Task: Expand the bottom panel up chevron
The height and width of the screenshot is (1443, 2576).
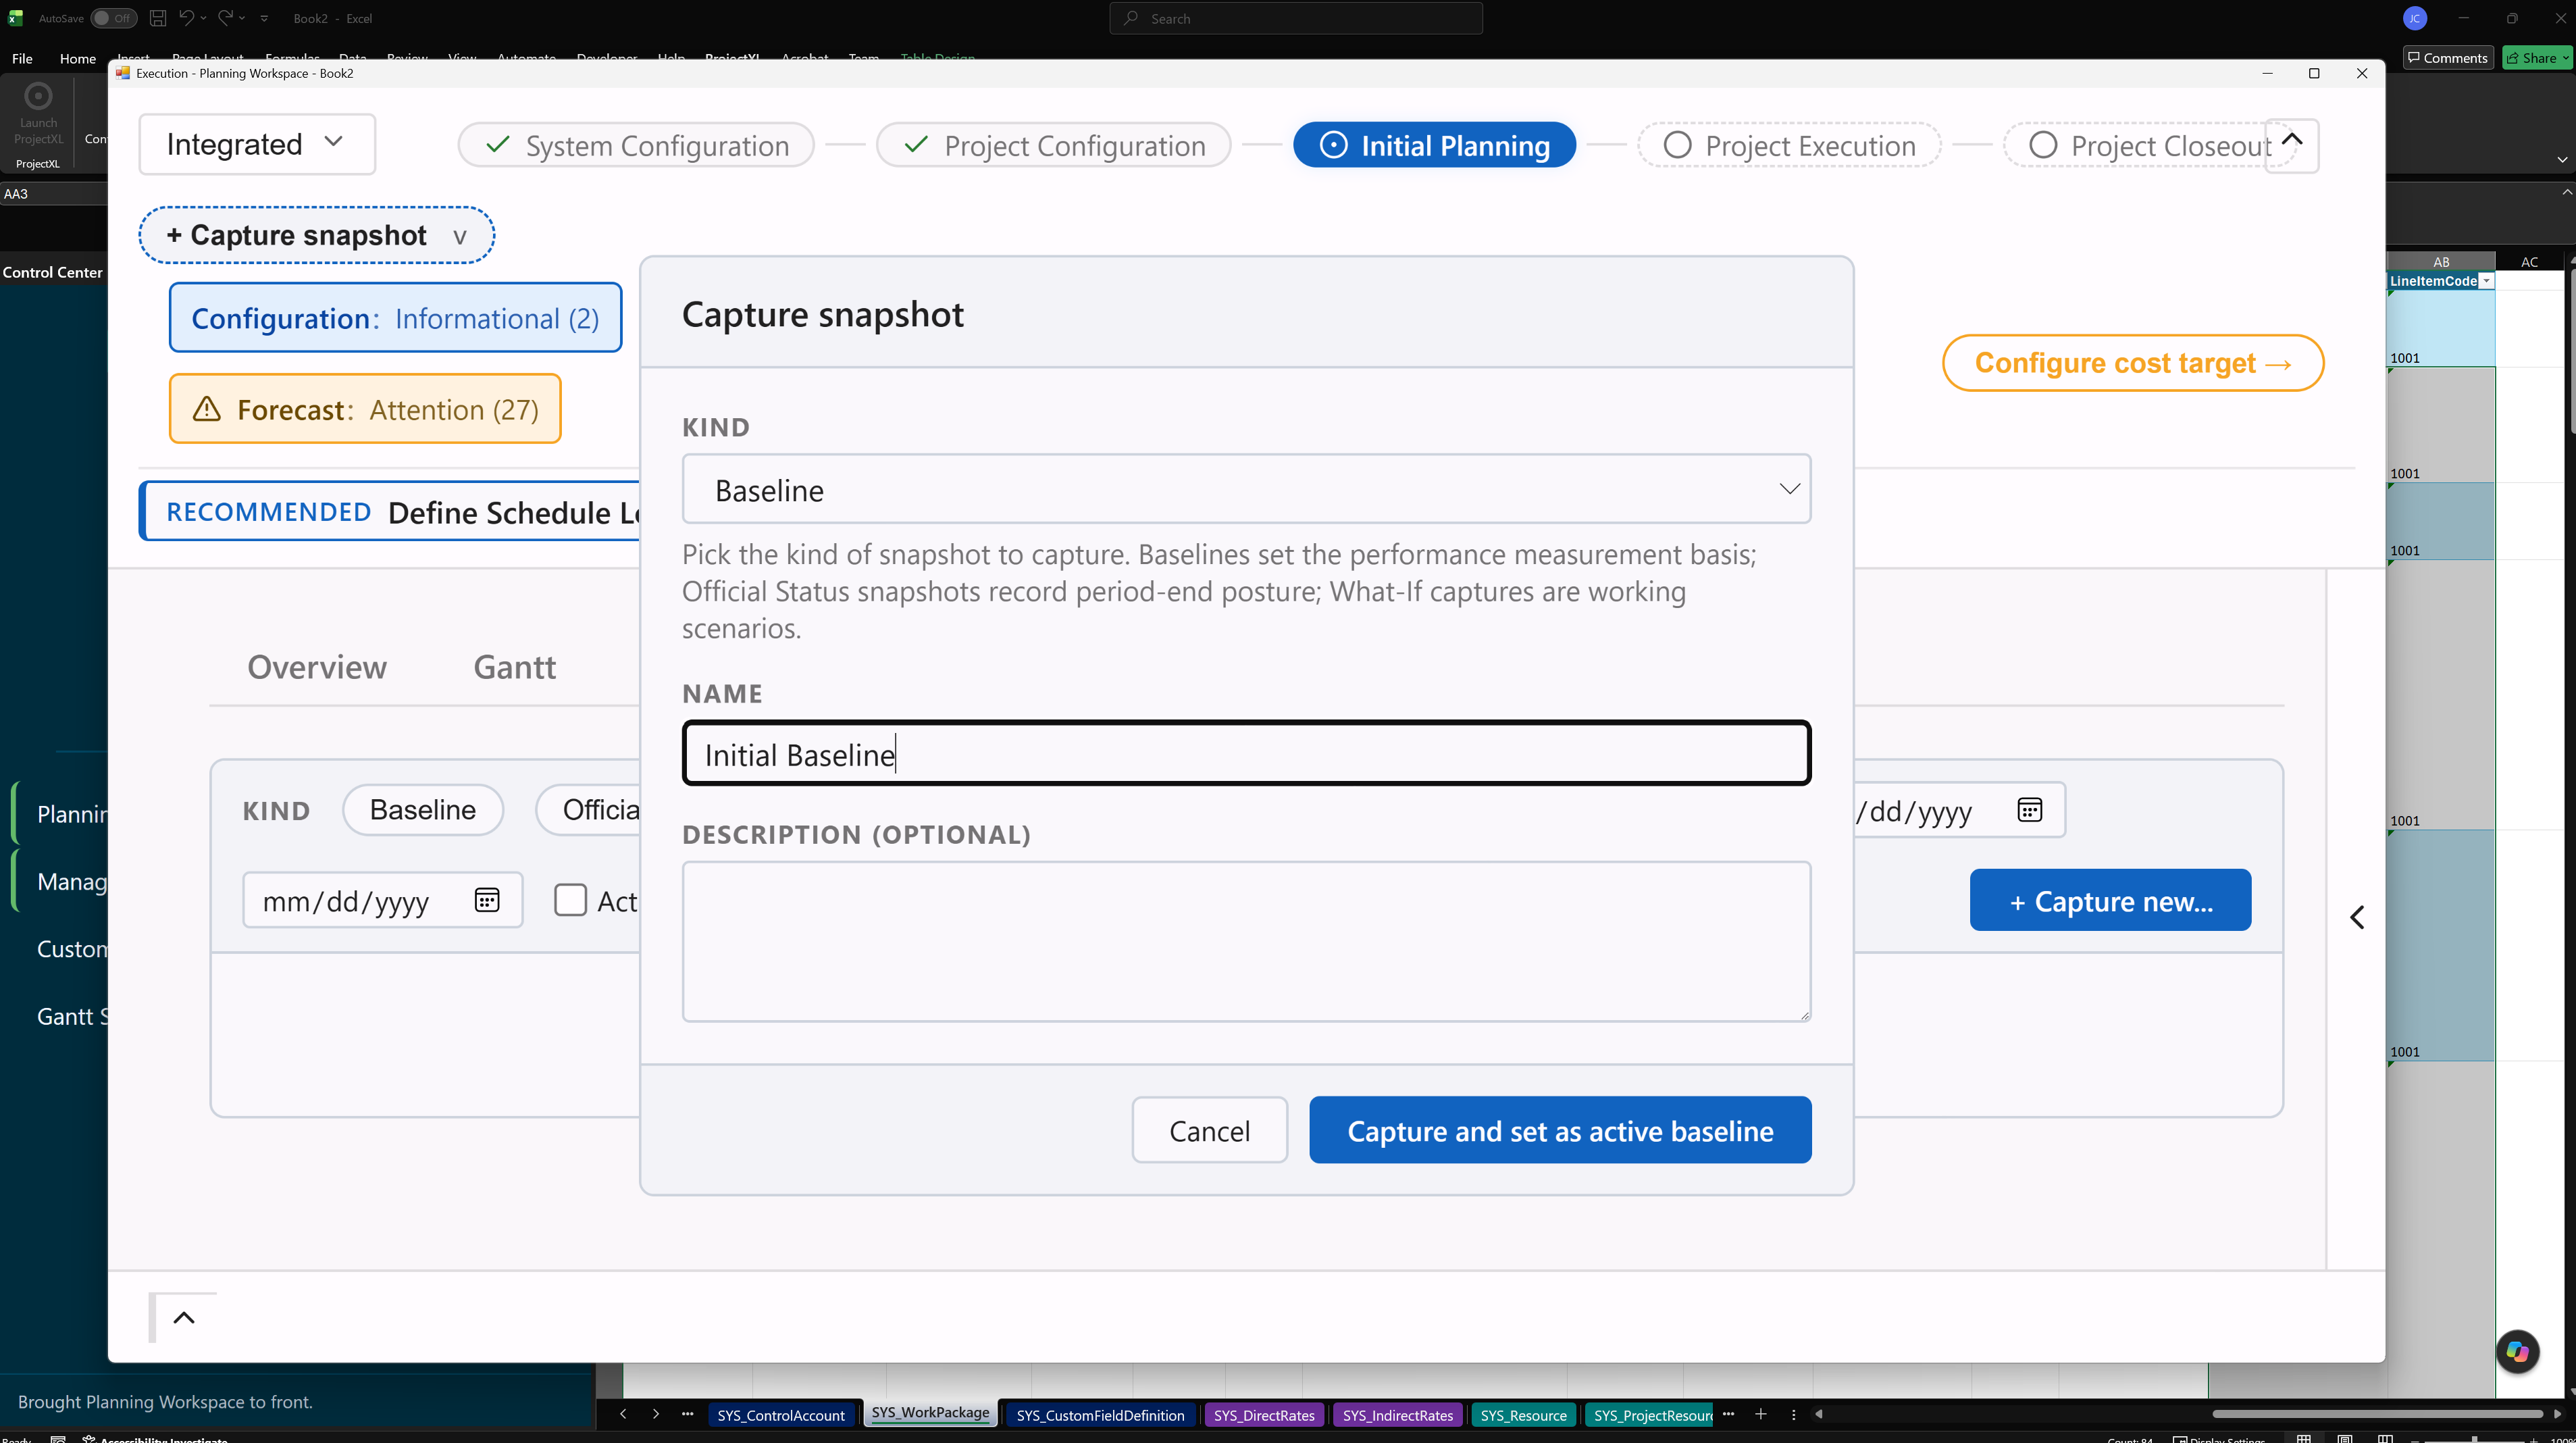Action: tap(184, 1317)
